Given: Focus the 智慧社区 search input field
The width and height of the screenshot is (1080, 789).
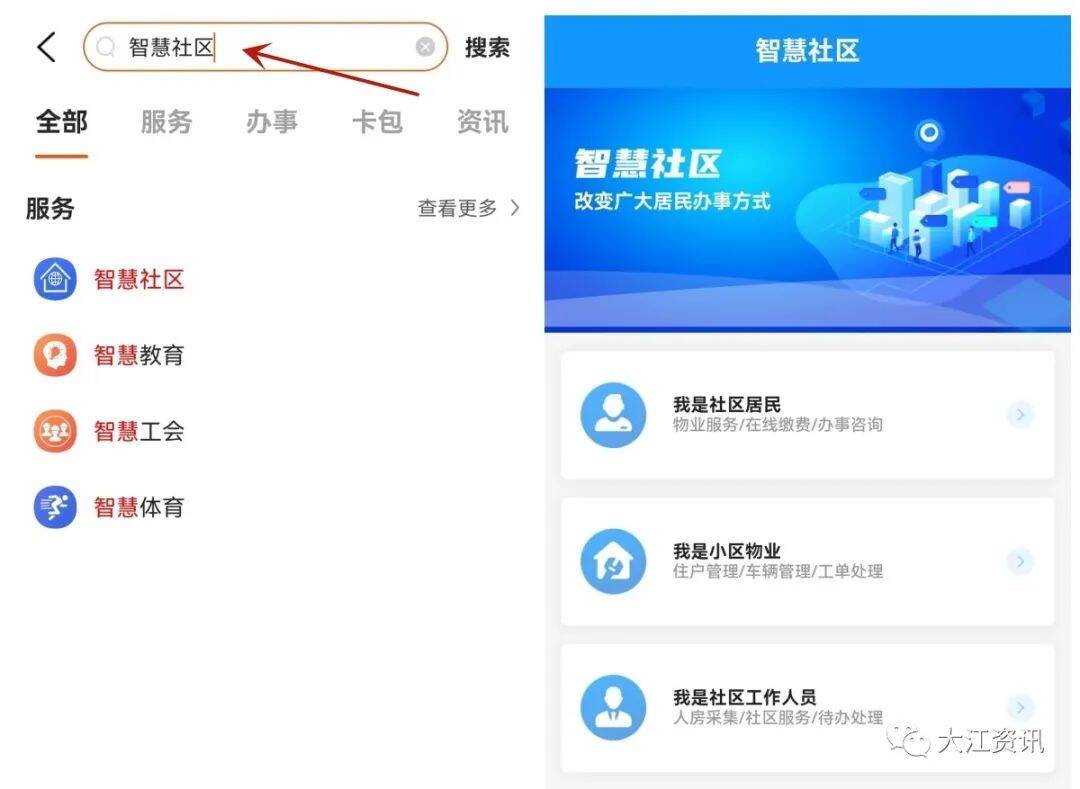Looking at the screenshot, I should tap(265, 47).
